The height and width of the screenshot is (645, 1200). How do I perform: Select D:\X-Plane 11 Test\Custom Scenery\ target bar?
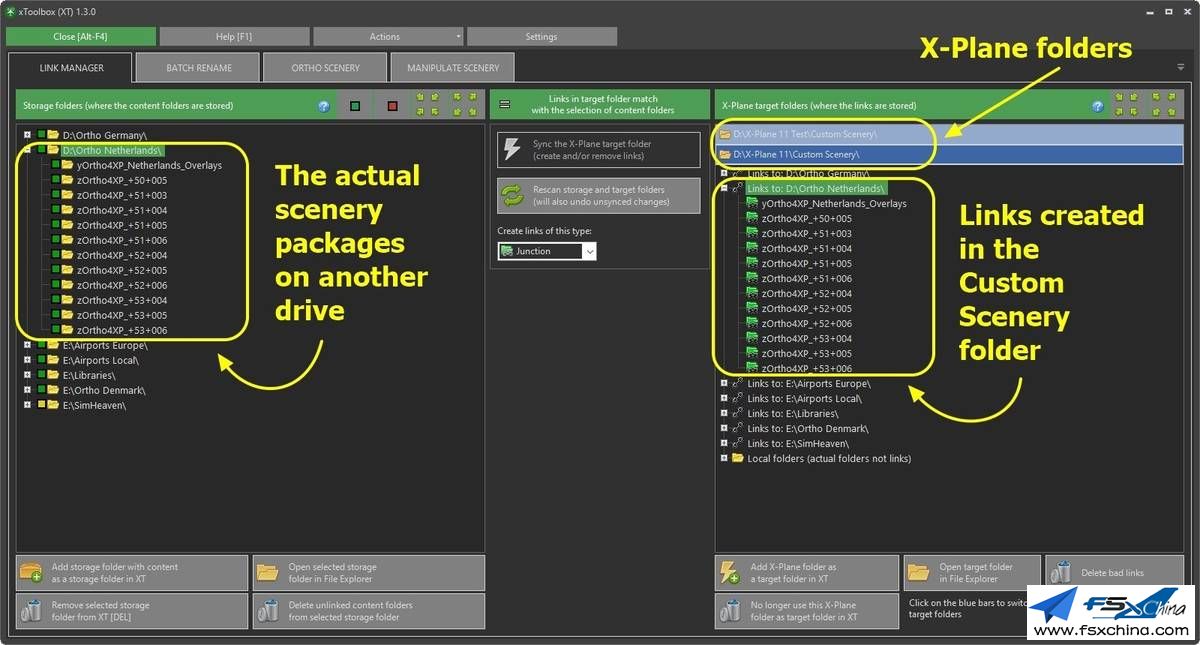pos(949,133)
